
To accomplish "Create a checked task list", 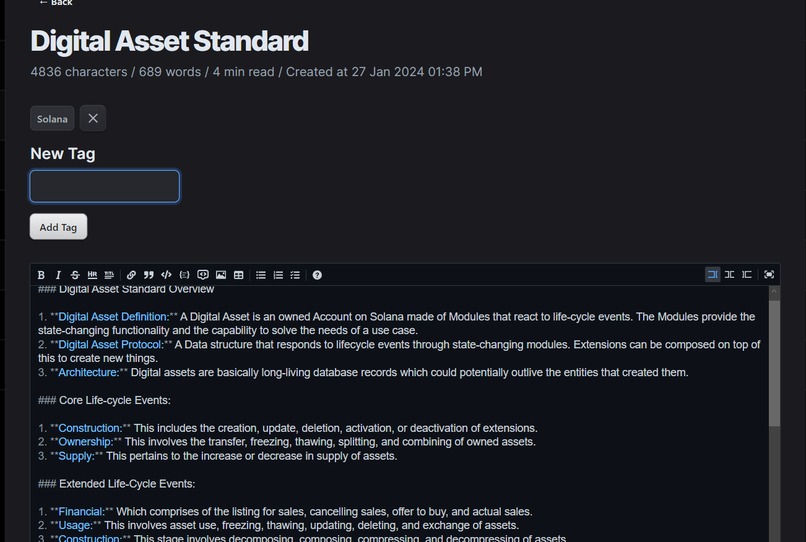I will coord(295,275).
